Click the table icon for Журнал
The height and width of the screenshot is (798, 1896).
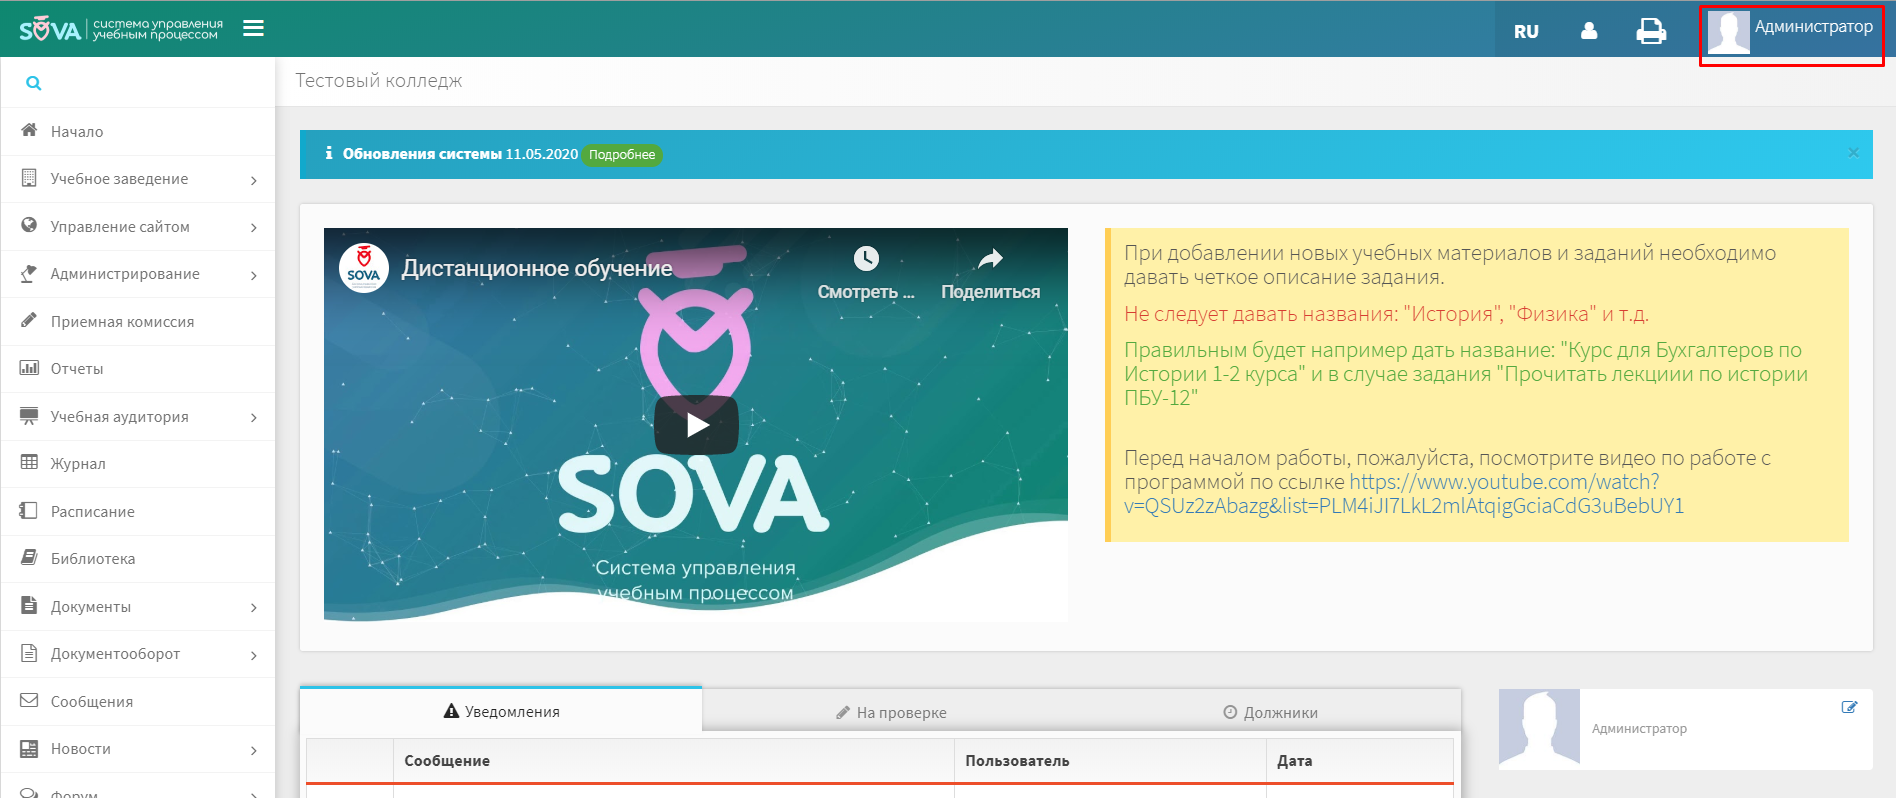coord(29,462)
